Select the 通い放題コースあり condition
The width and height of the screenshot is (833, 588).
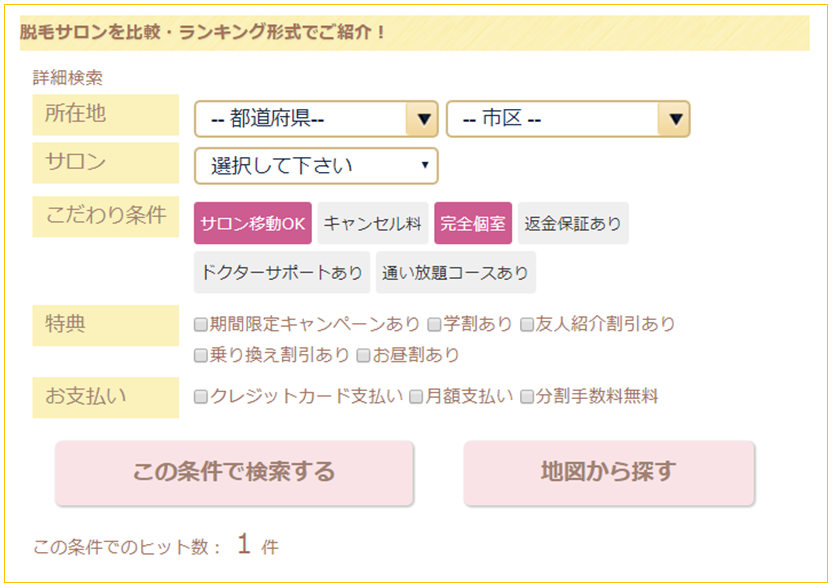455,272
